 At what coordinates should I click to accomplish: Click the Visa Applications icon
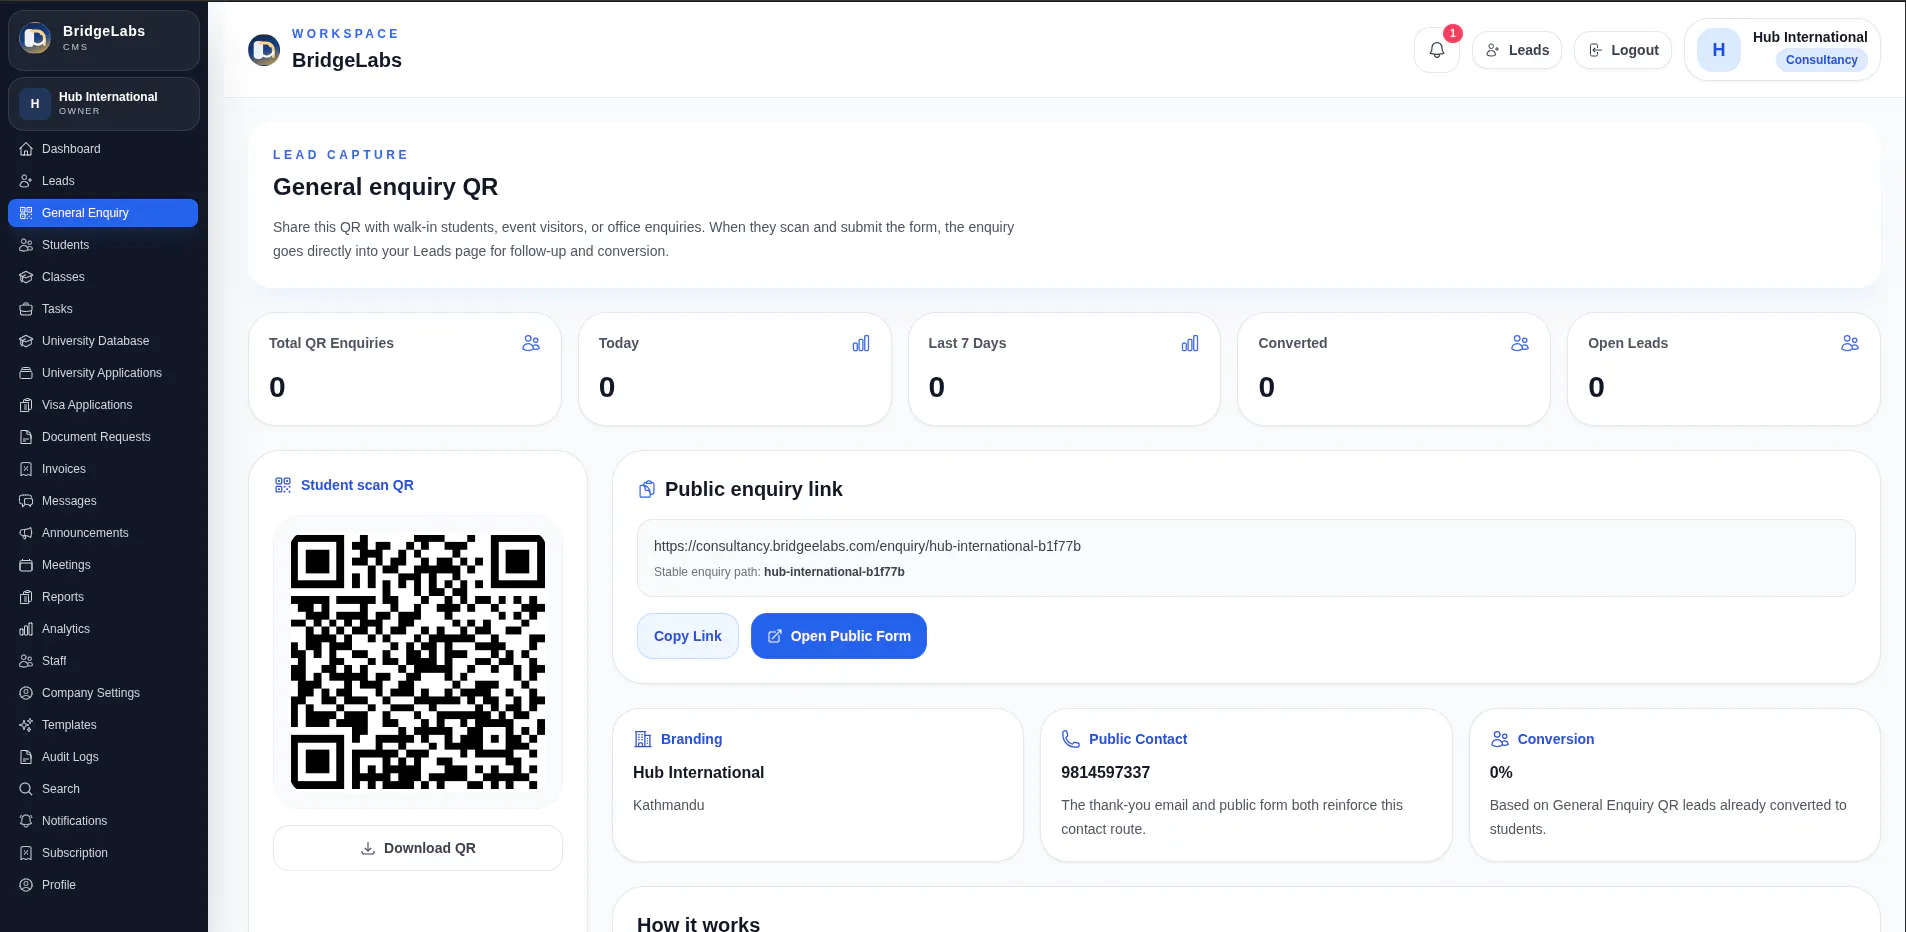(26, 405)
